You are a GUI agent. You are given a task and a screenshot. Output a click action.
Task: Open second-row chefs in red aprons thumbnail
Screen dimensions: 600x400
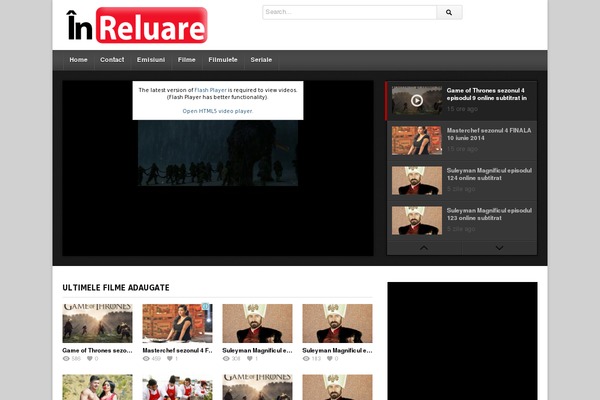(178, 387)
